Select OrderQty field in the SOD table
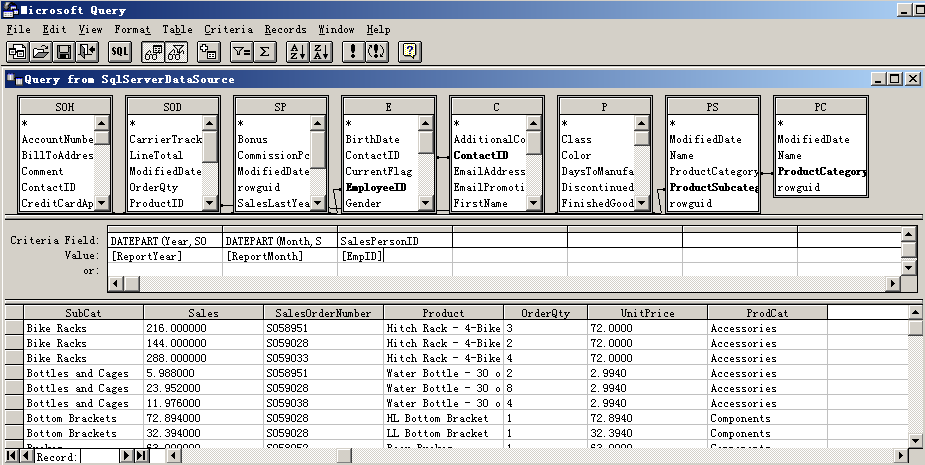The height and width of the screenshot is (465, 925). tap(154, 188)
